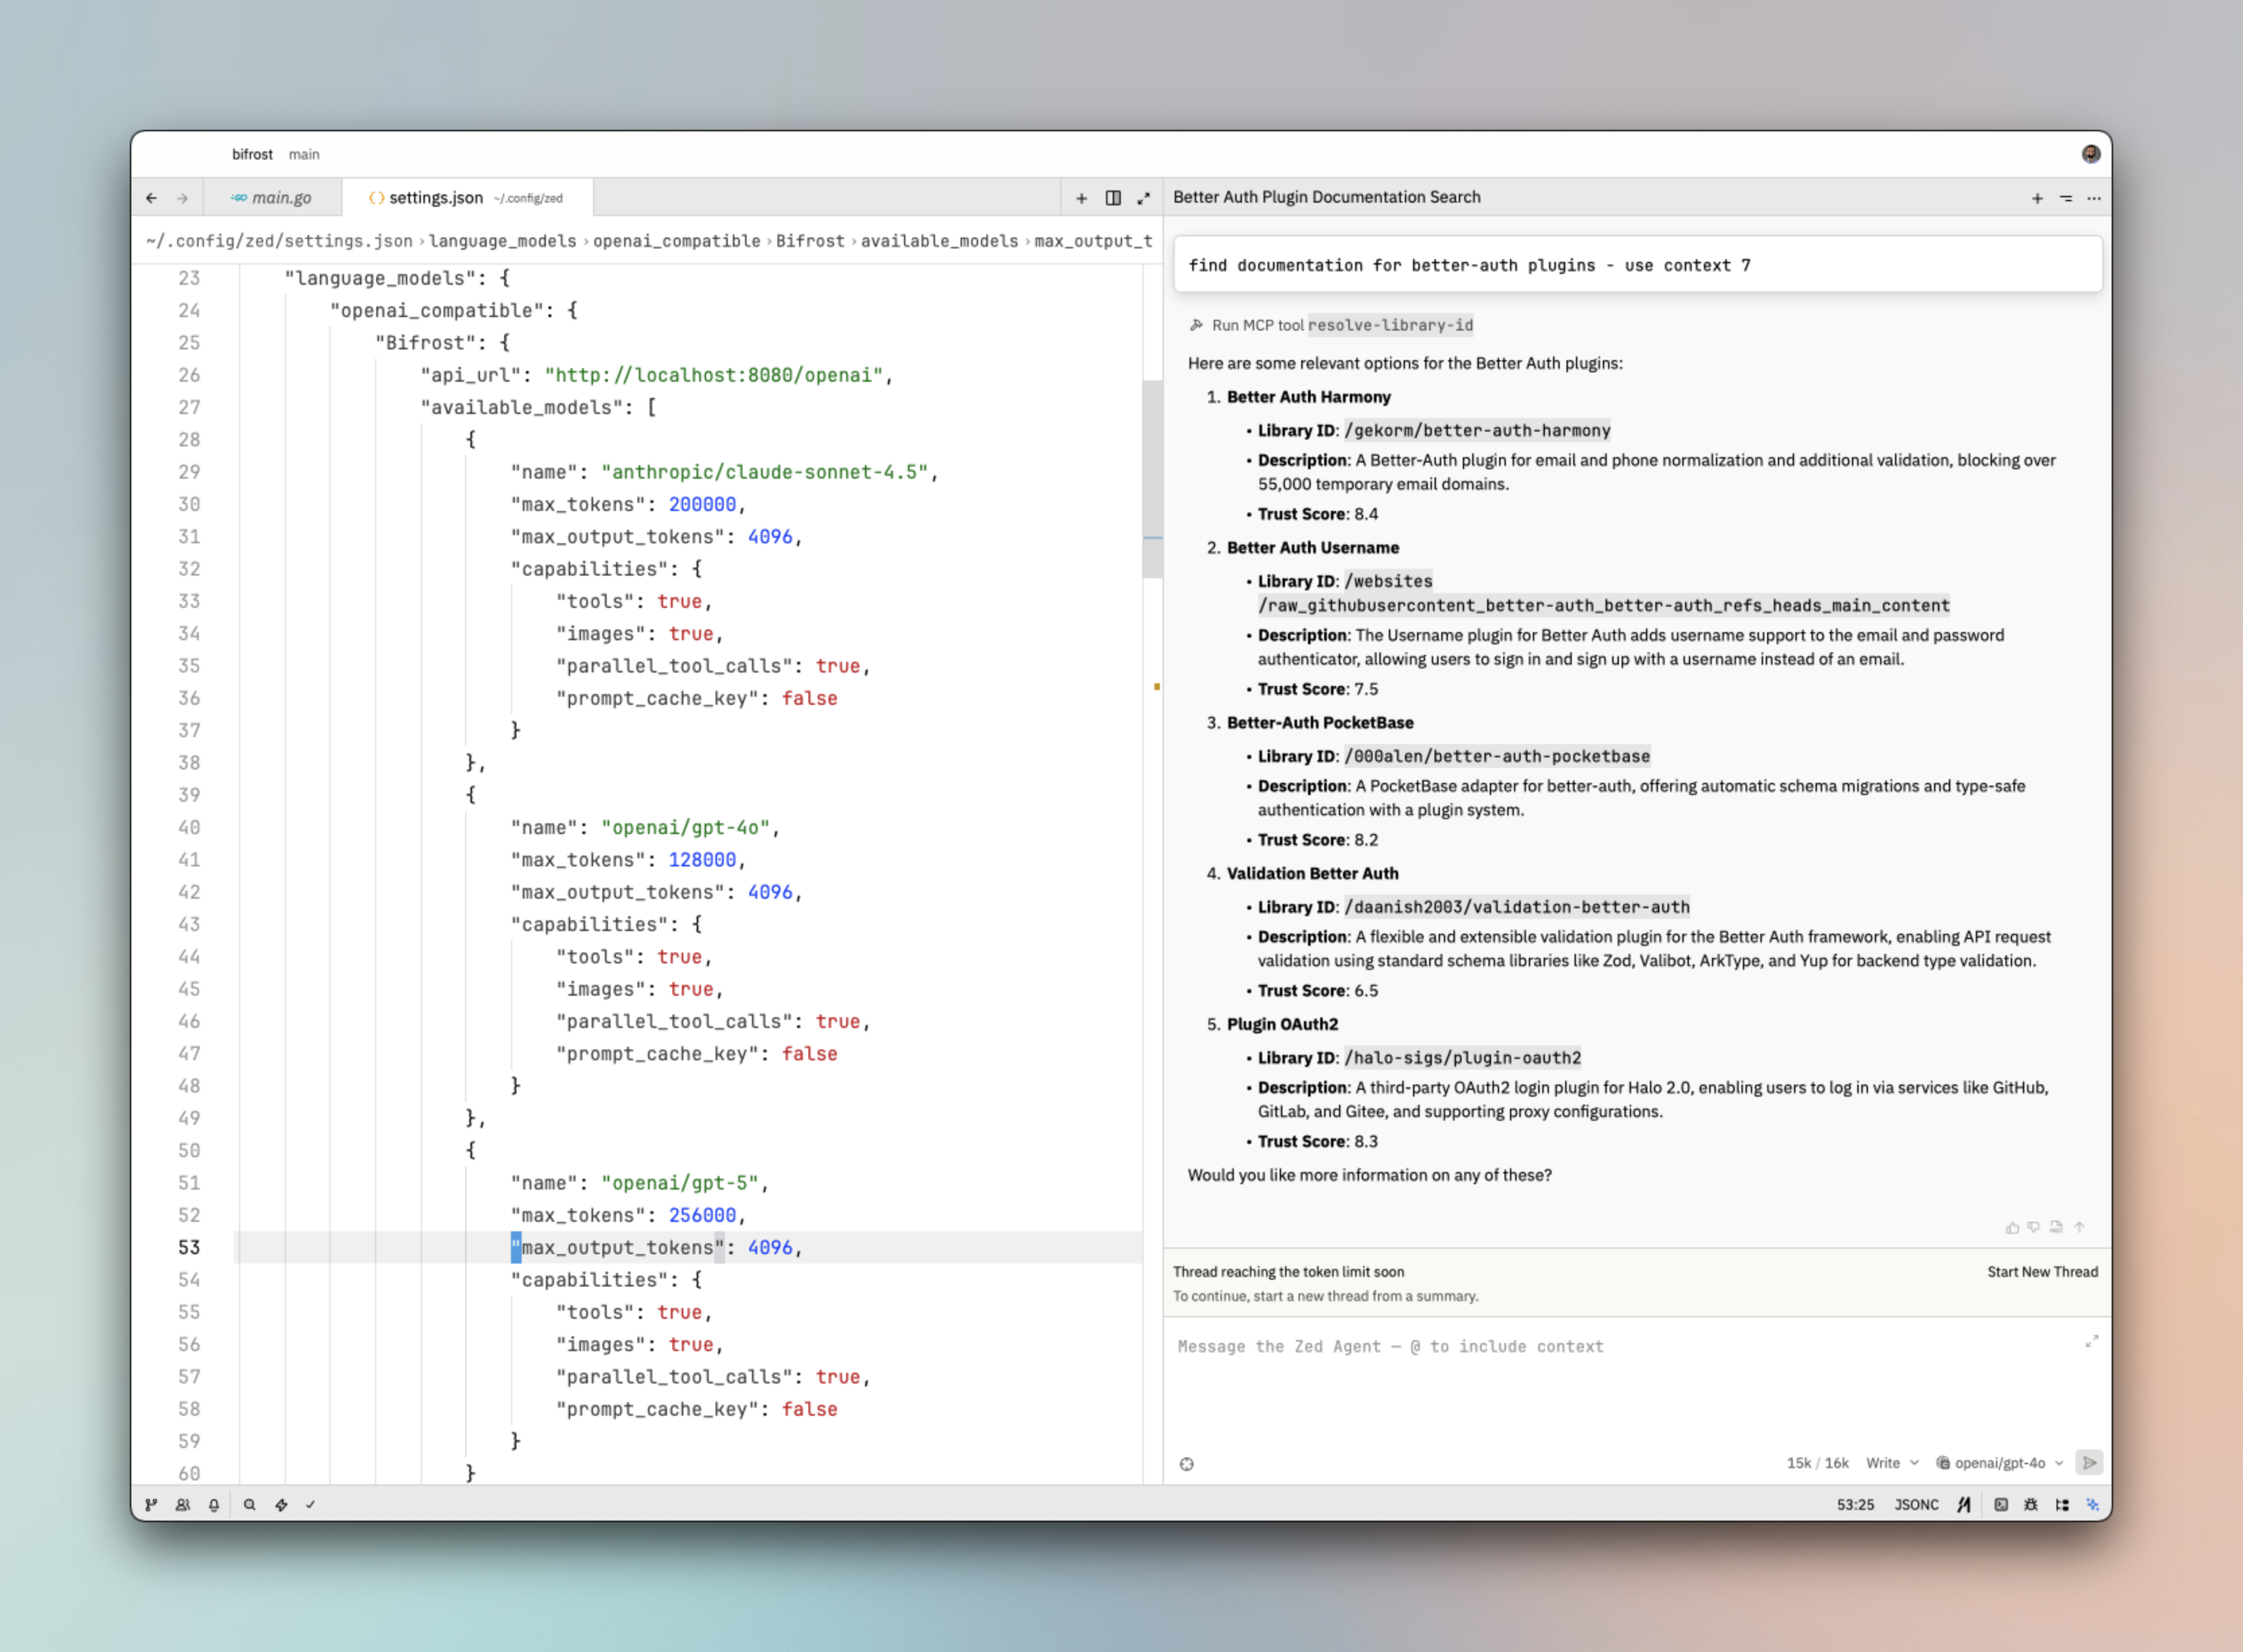Screen dimensions: 2243x1652
Task: Open the openai/gpt-4o model selector
Action: pos(2000,1463)
